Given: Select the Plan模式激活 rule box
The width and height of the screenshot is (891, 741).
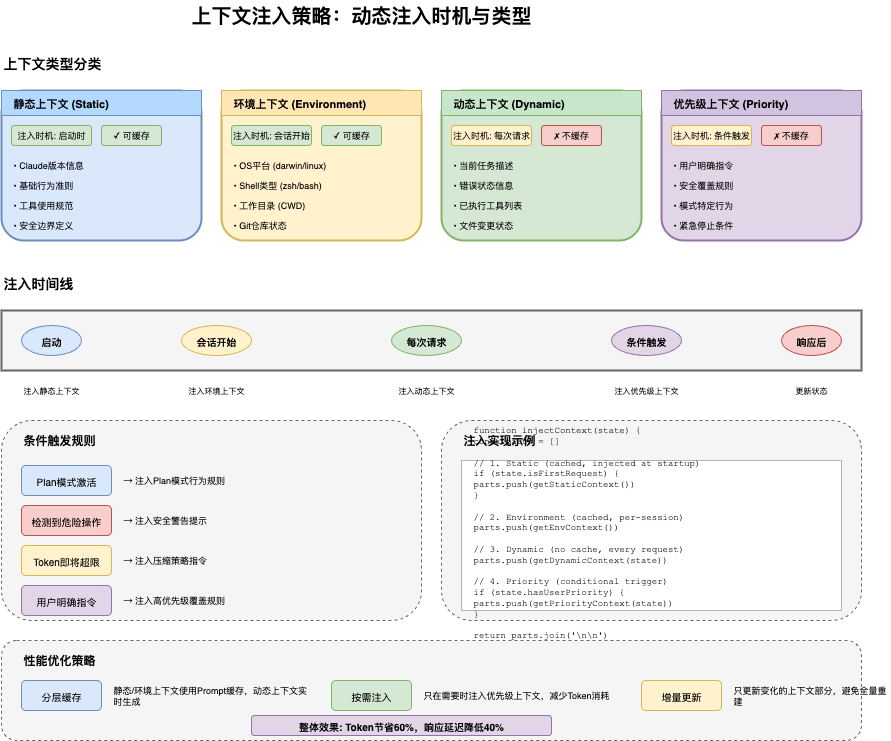Looking at the screenshot, I should point(66,481).
